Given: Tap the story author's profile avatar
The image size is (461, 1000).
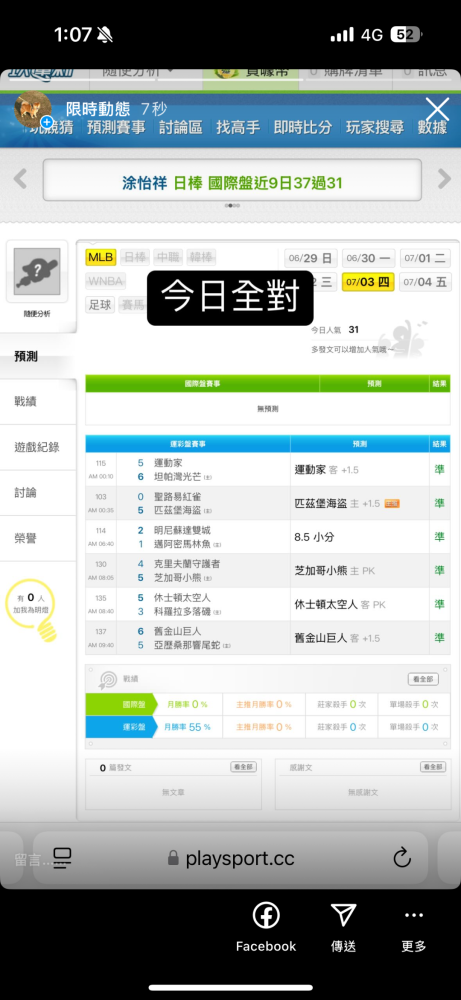Looking at the screenshot, I should 33,109.
